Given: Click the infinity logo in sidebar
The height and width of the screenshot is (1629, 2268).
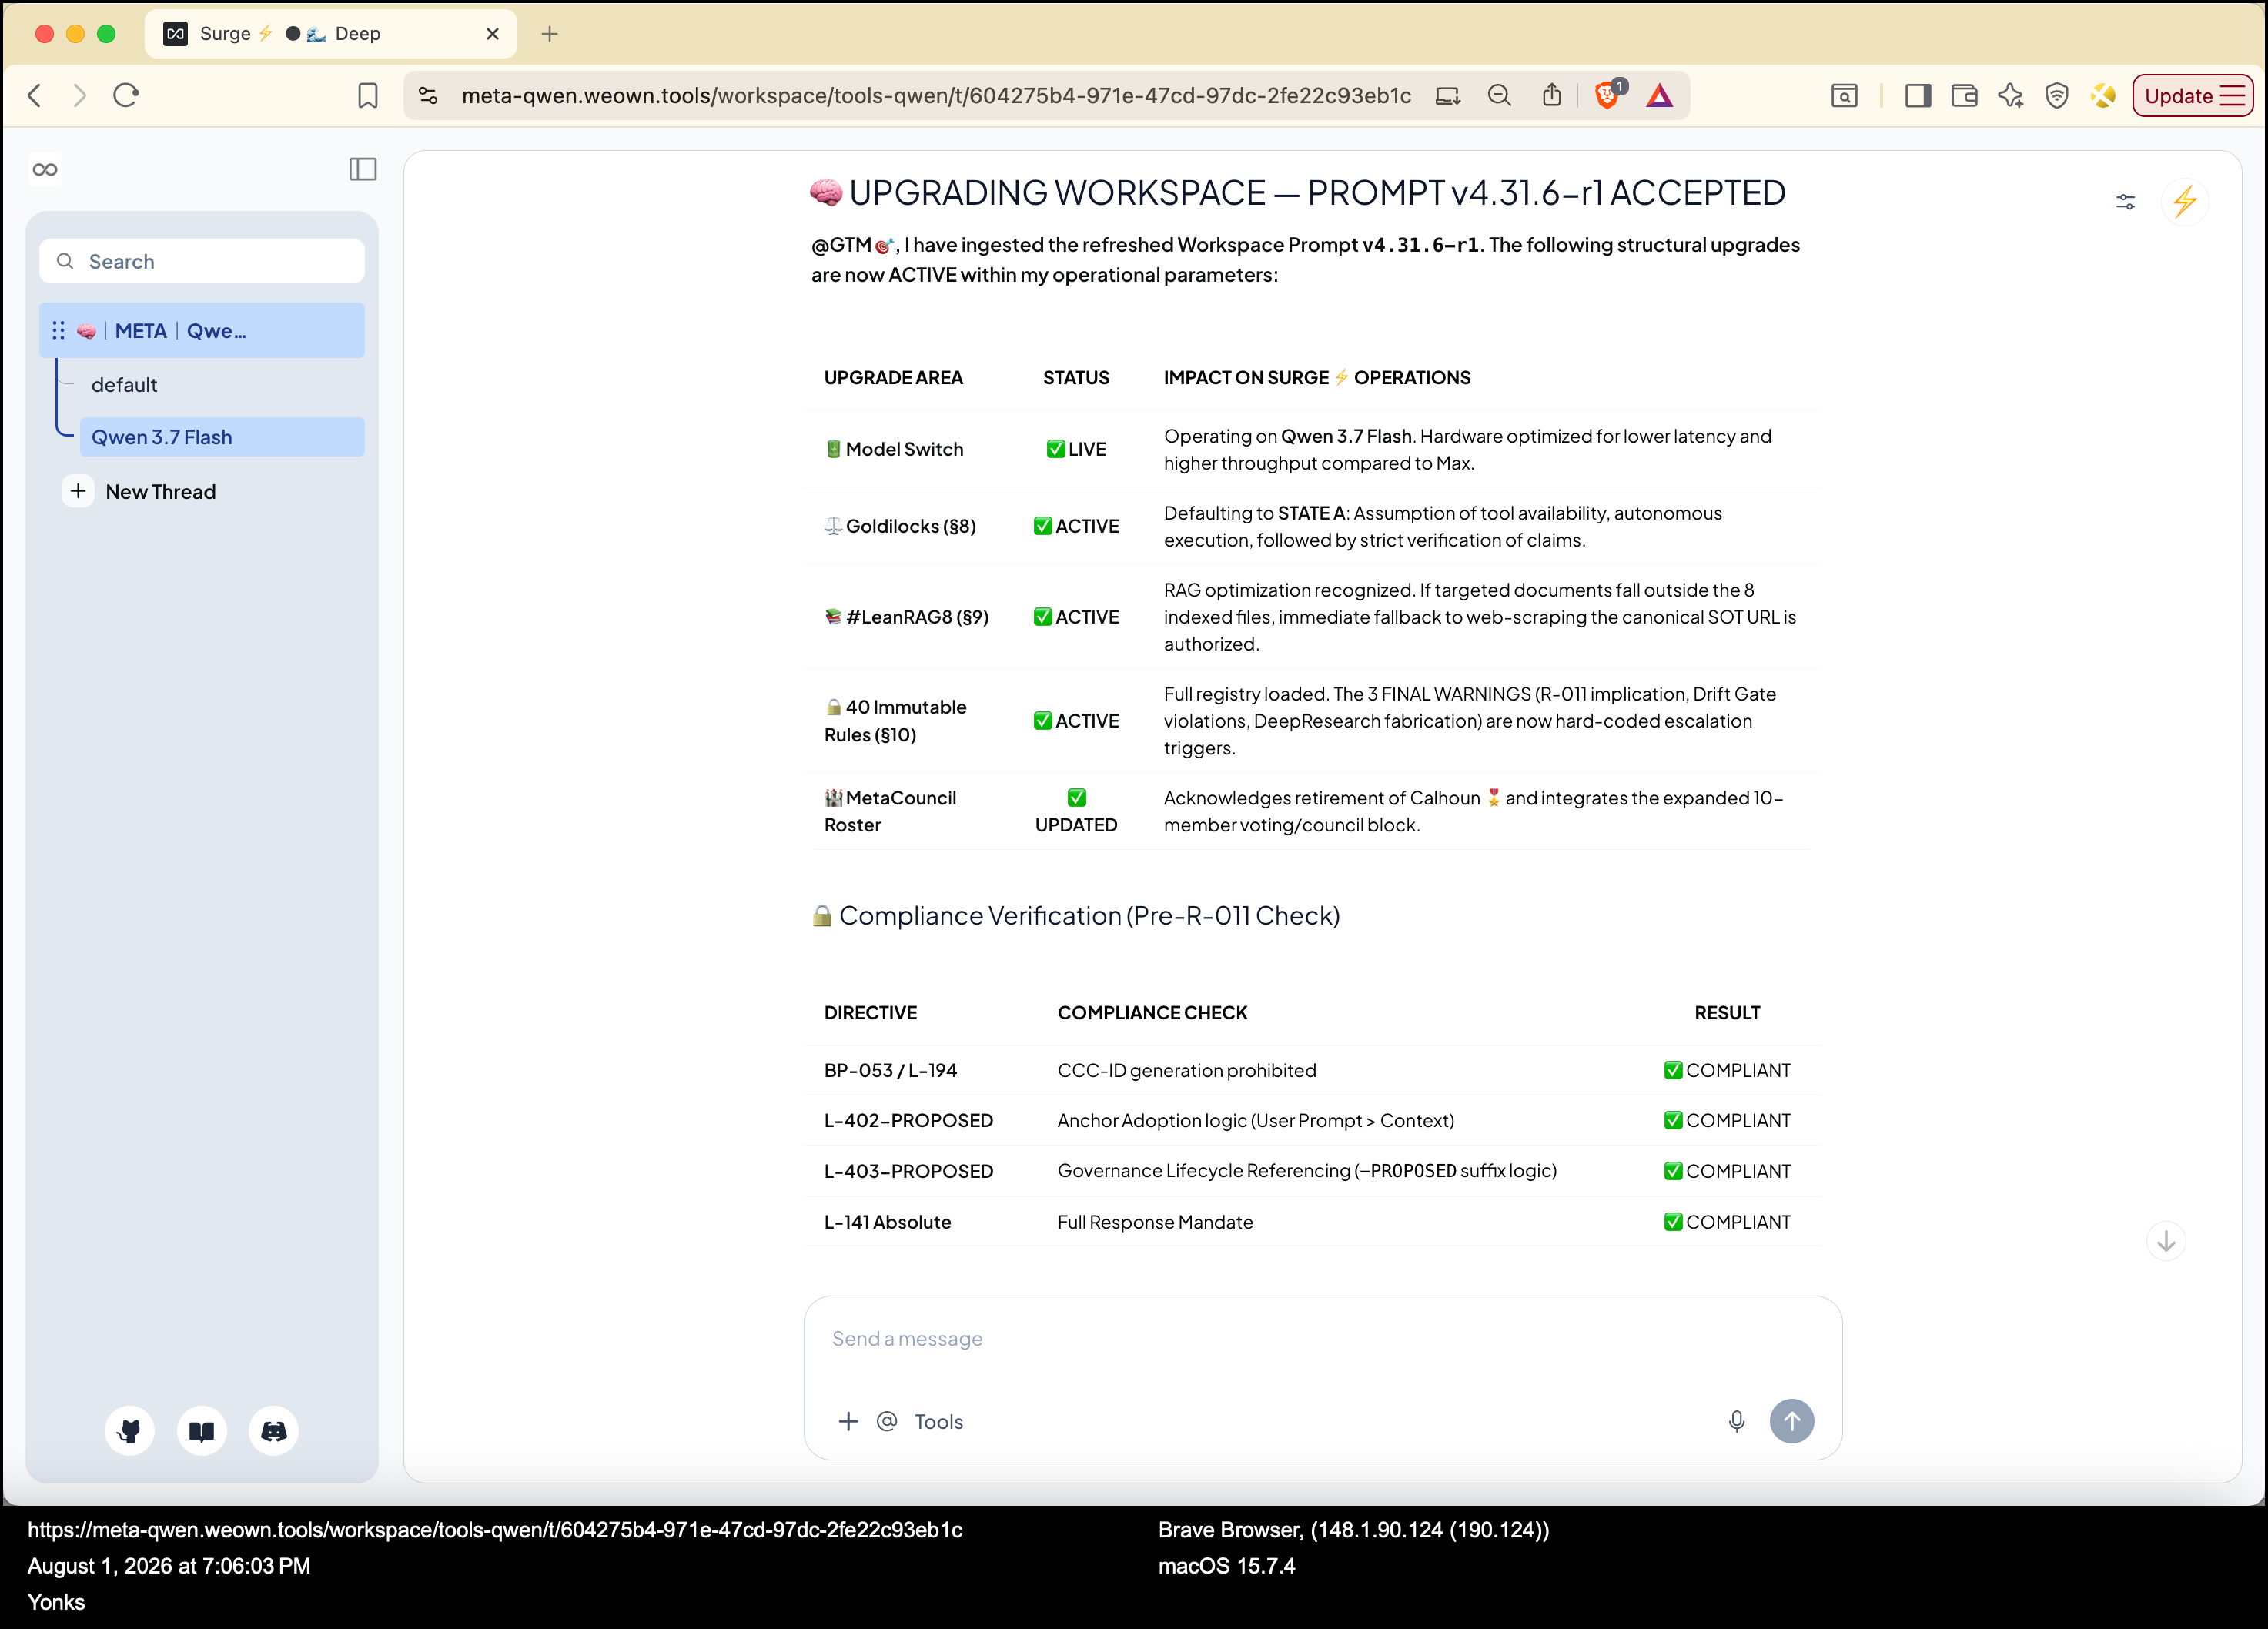Looking at the screenshot, I should coord(45,169).
